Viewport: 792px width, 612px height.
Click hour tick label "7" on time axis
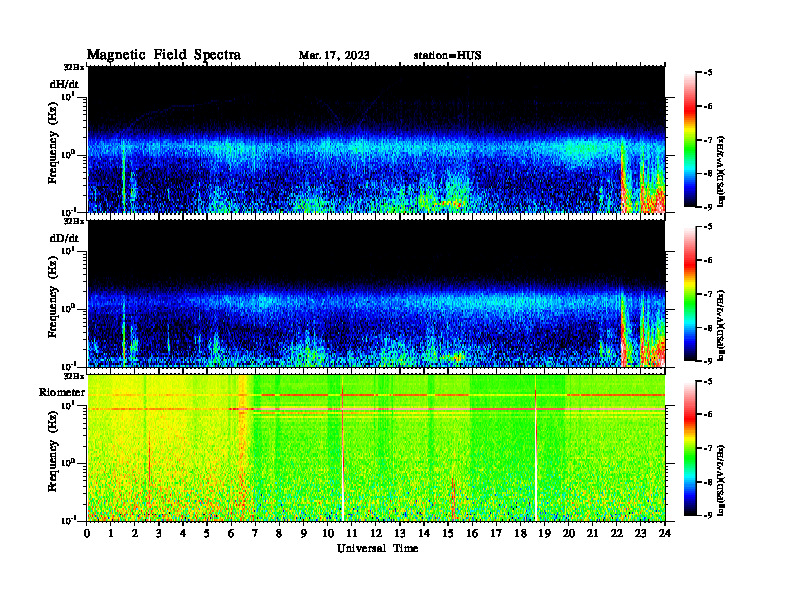tap(255, 533)
